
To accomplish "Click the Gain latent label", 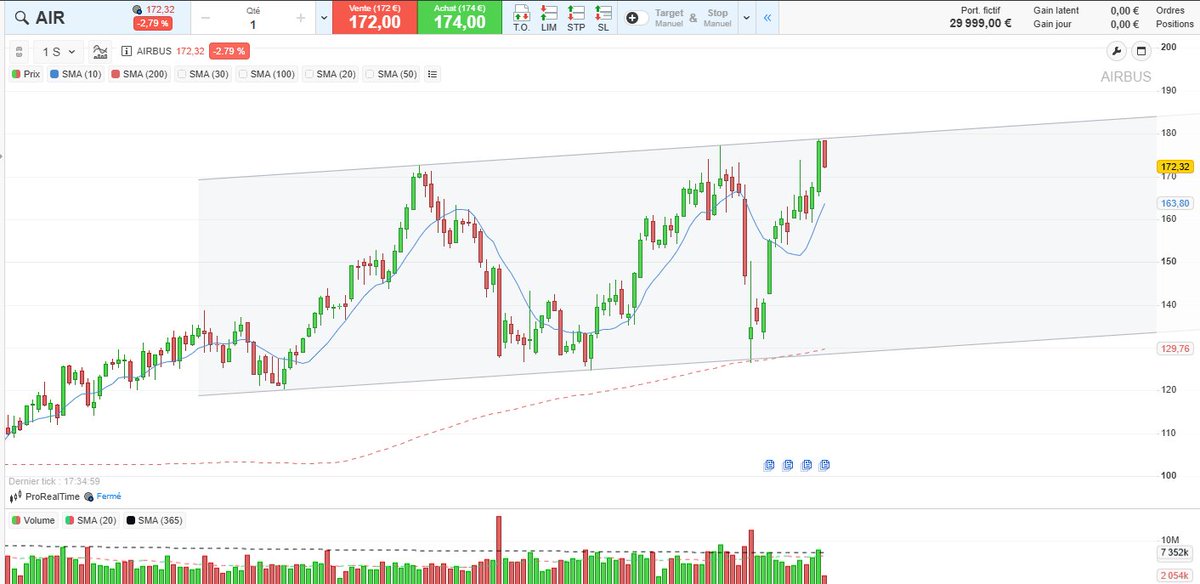I will click(x=1057, y=11).
